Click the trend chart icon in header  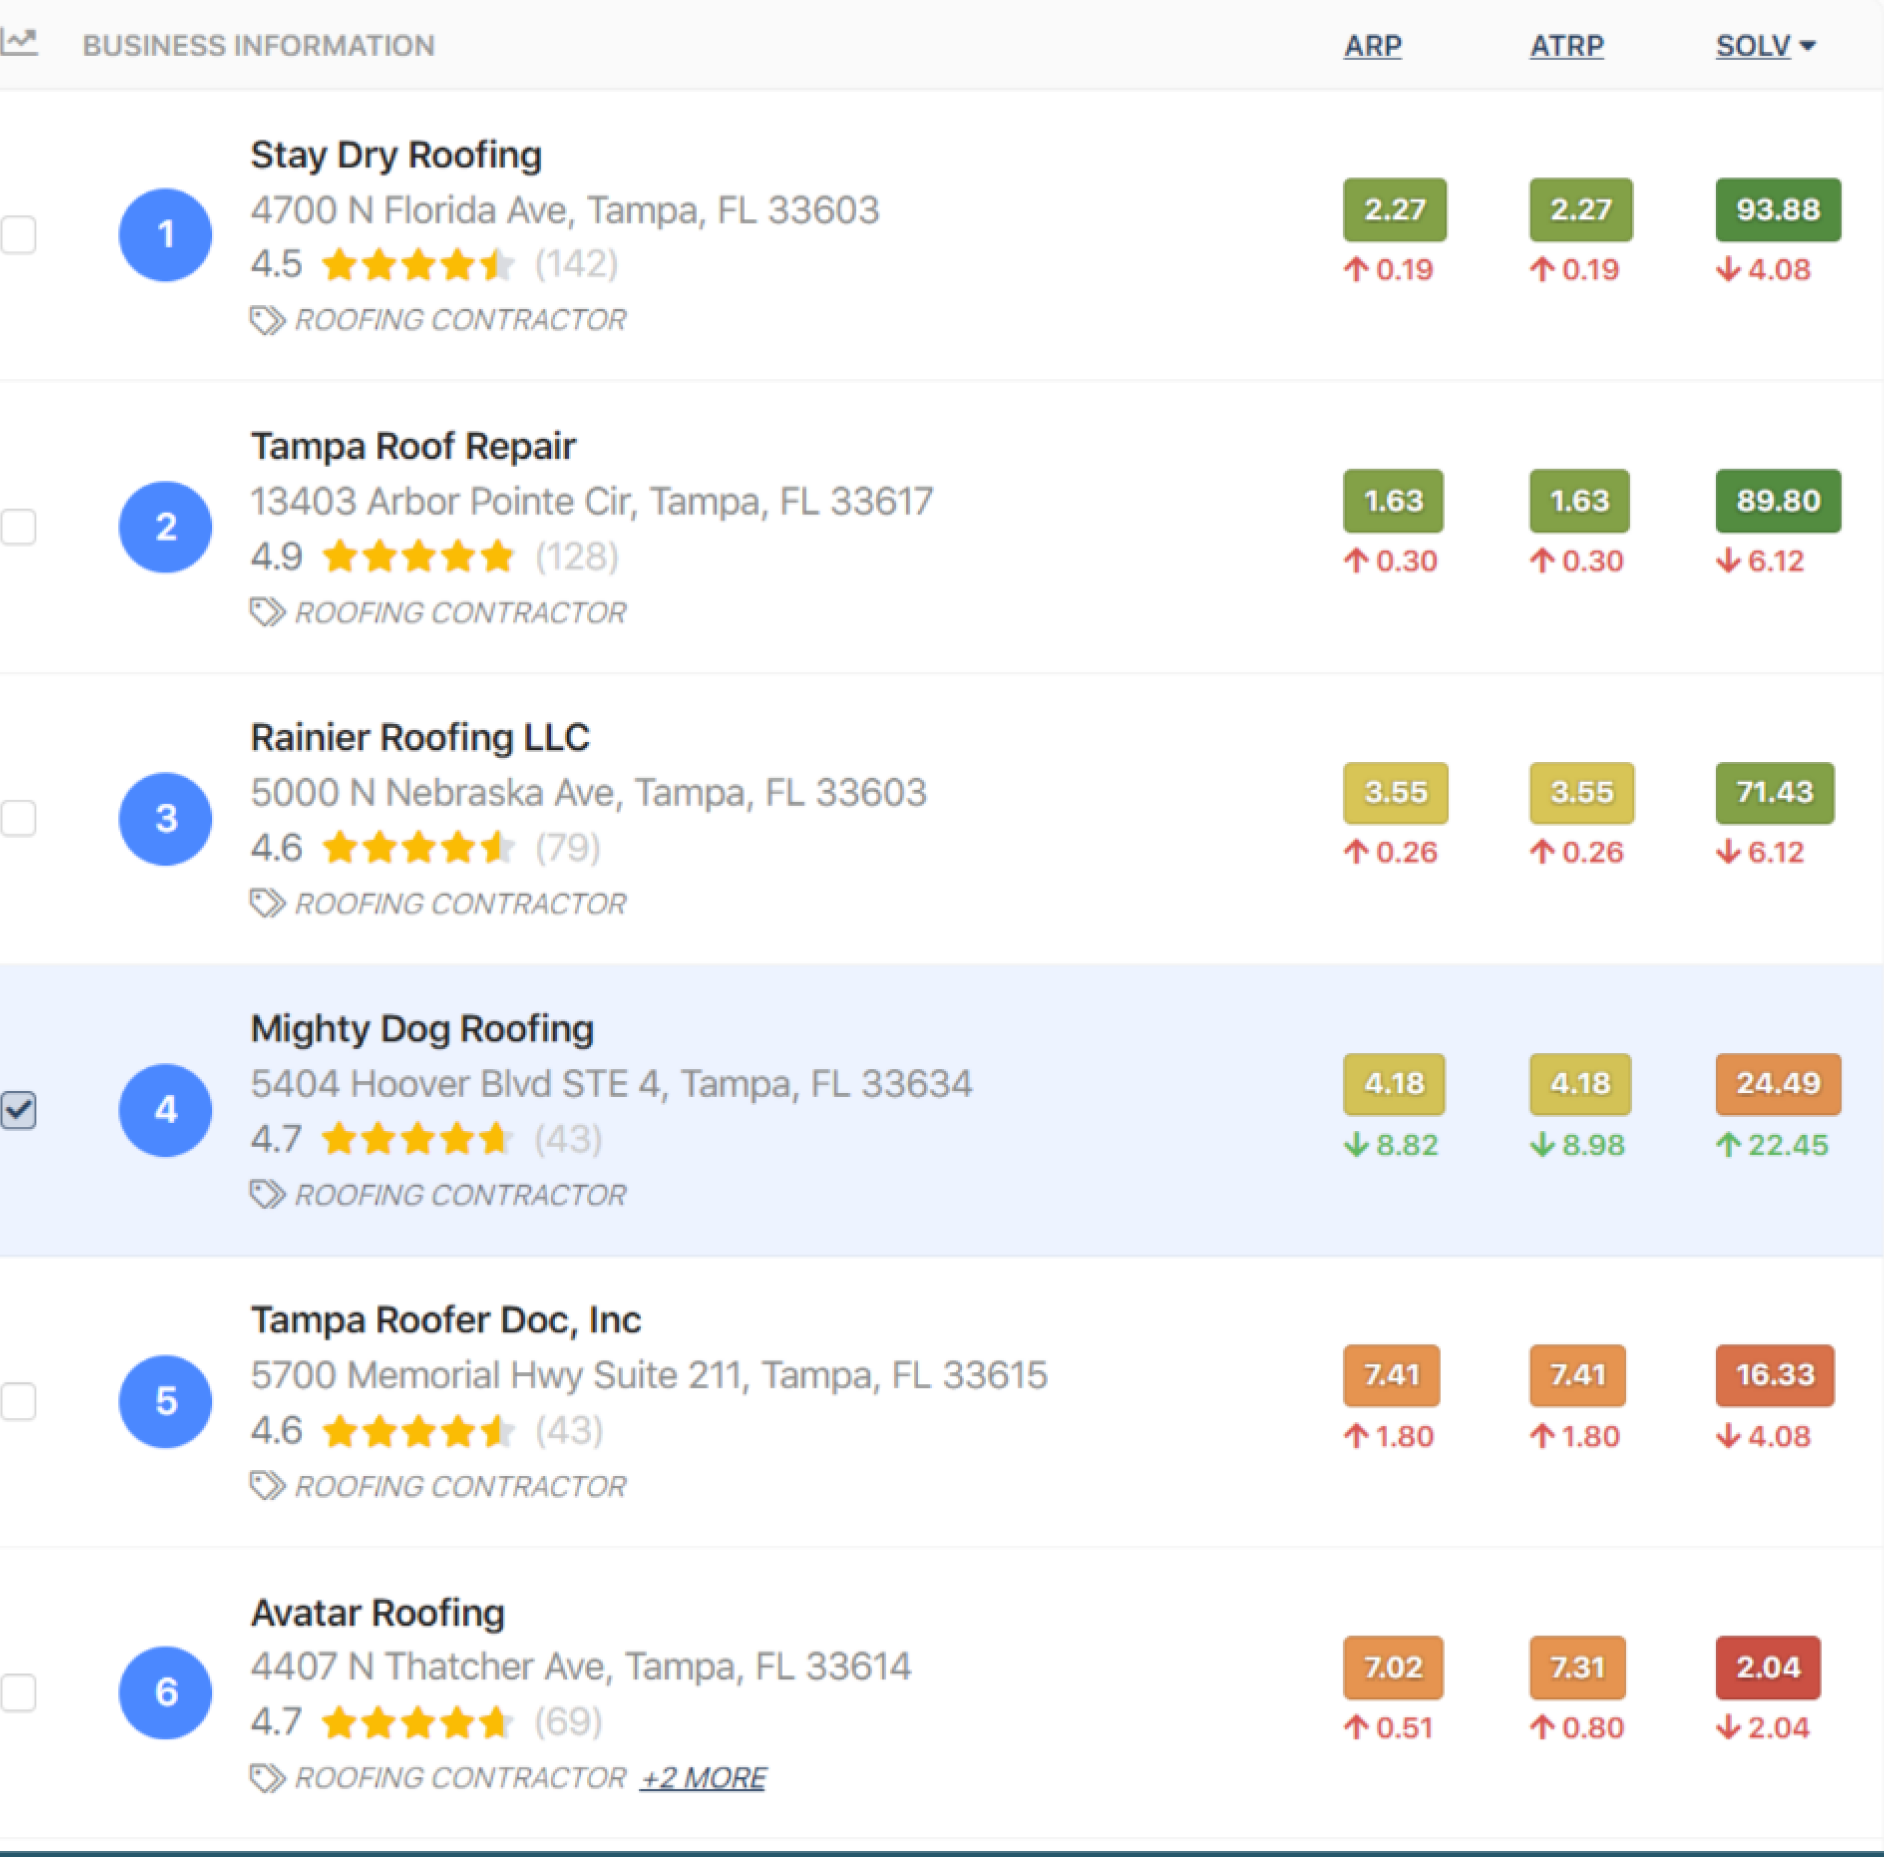point(18,43)
